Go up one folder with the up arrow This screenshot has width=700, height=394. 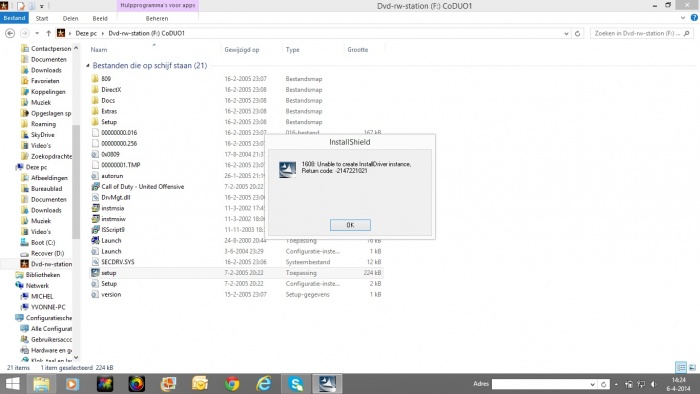click(48, 33)
